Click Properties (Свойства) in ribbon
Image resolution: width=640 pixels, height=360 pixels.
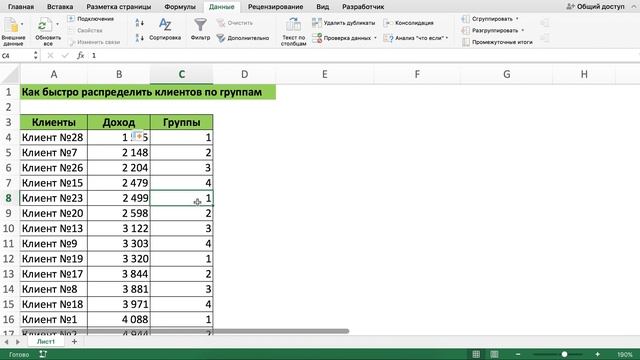tap(86, 31)
